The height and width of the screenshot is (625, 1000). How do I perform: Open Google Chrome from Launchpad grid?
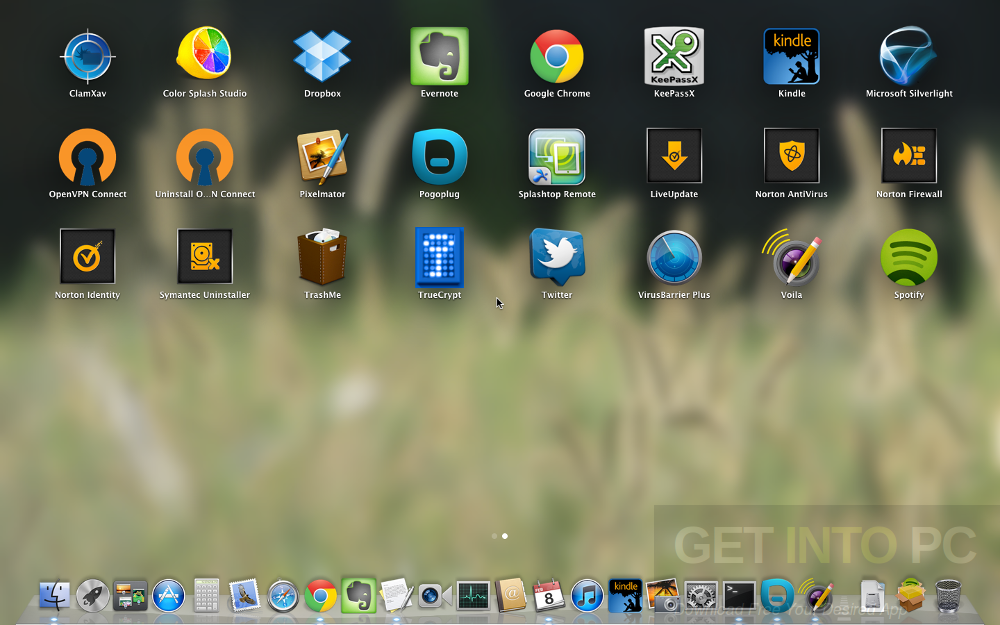[557, 56]
